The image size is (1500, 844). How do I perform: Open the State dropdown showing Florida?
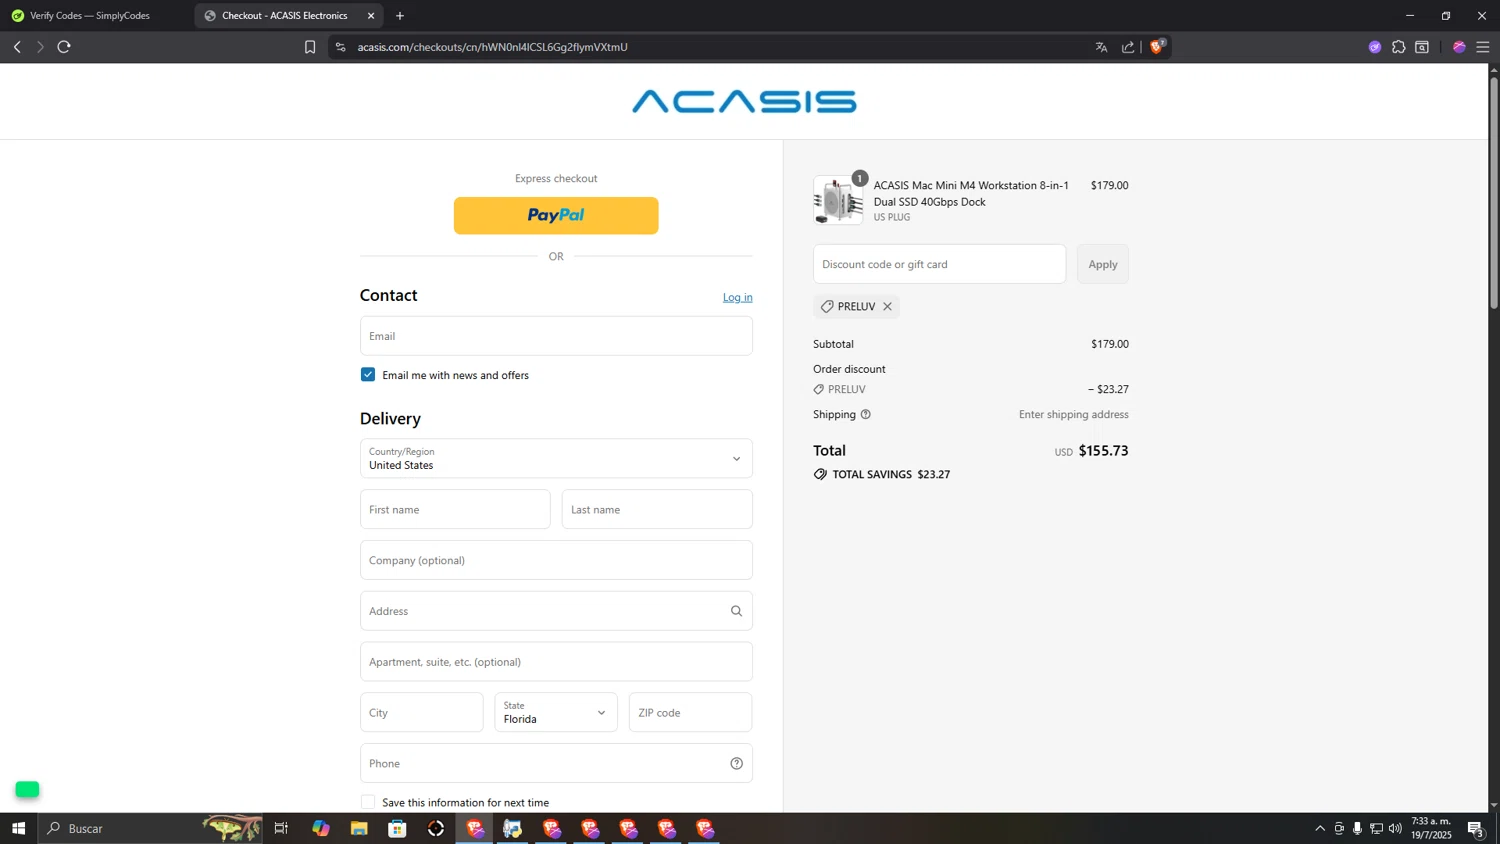tap(556, 712)
